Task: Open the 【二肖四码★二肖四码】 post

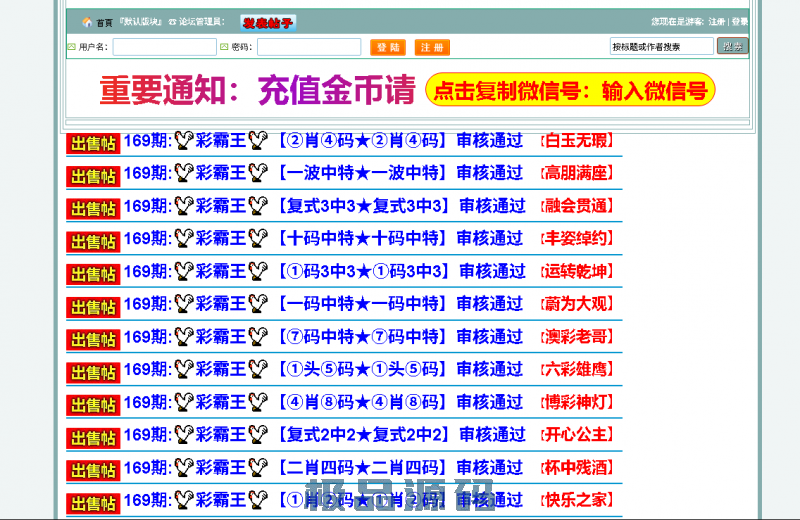Action: coord(362,467)
